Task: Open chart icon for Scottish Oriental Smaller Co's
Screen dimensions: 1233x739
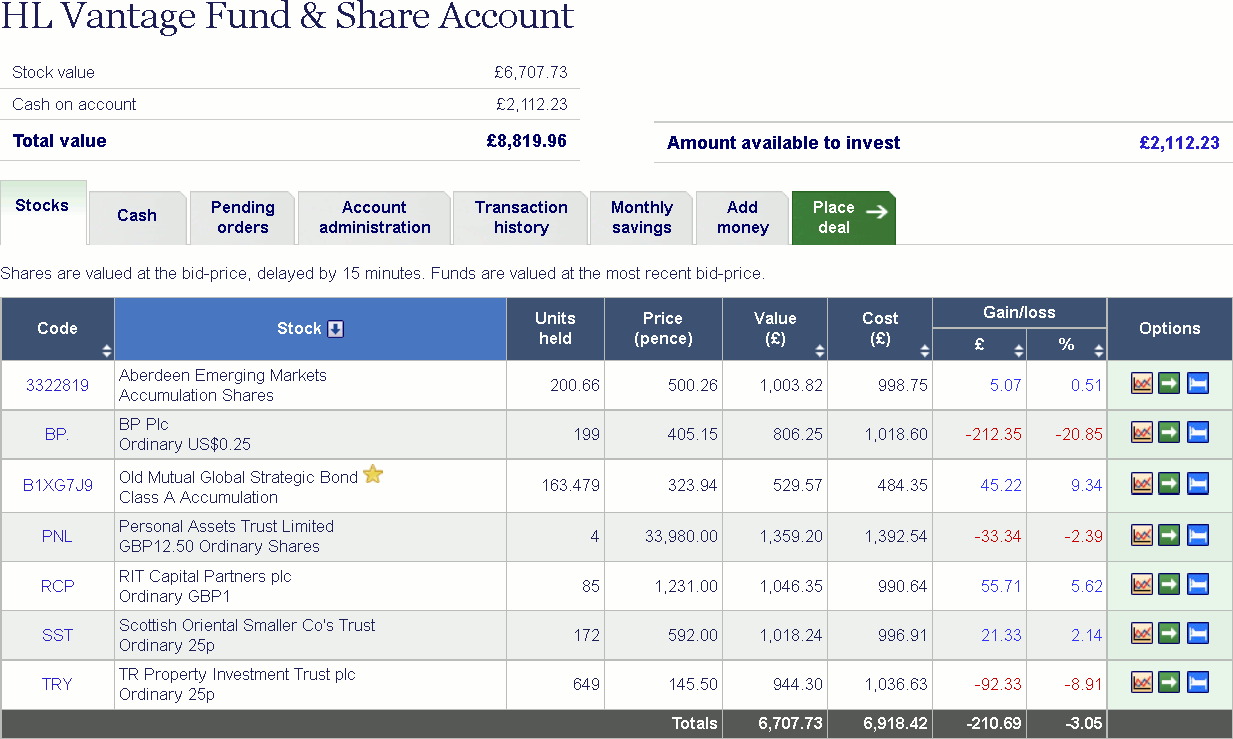Action: 1142,633
